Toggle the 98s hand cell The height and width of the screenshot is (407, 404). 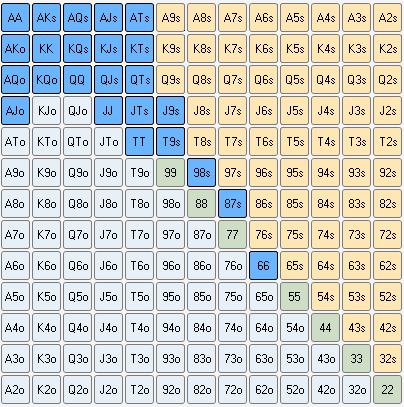(x=201, y=173)
